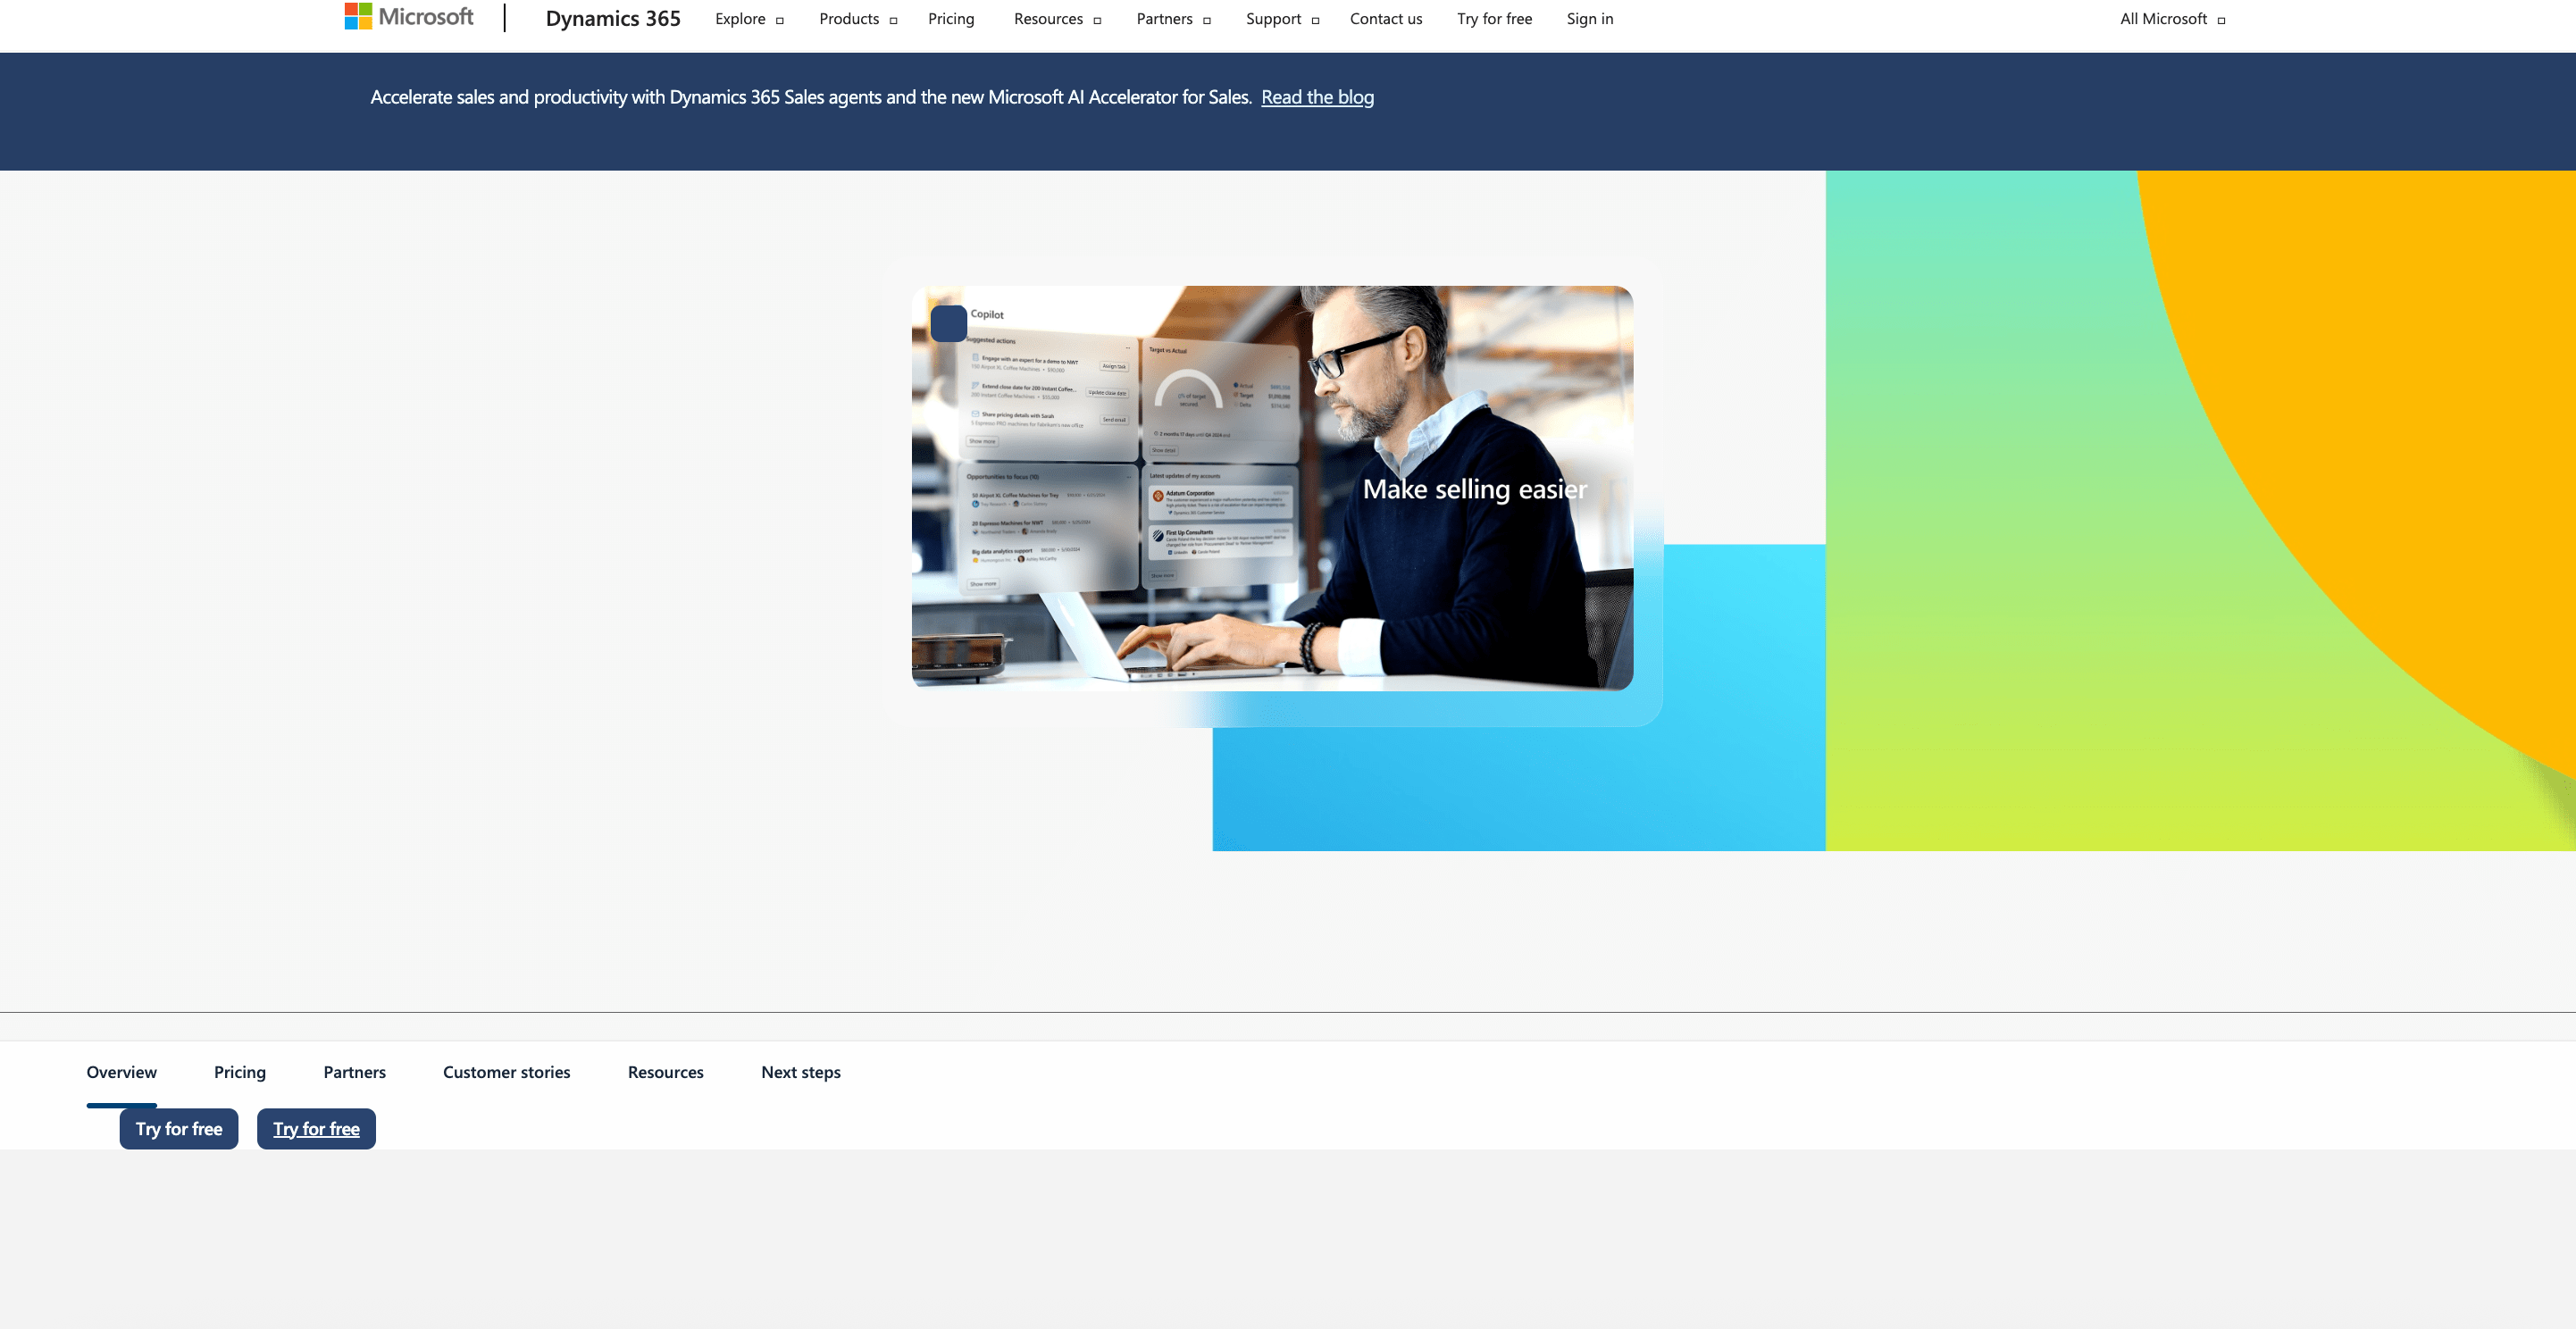Select the Partners tab in section navigation
This screenshot has width=2576, height=1329.
[x=354, y=1072]
